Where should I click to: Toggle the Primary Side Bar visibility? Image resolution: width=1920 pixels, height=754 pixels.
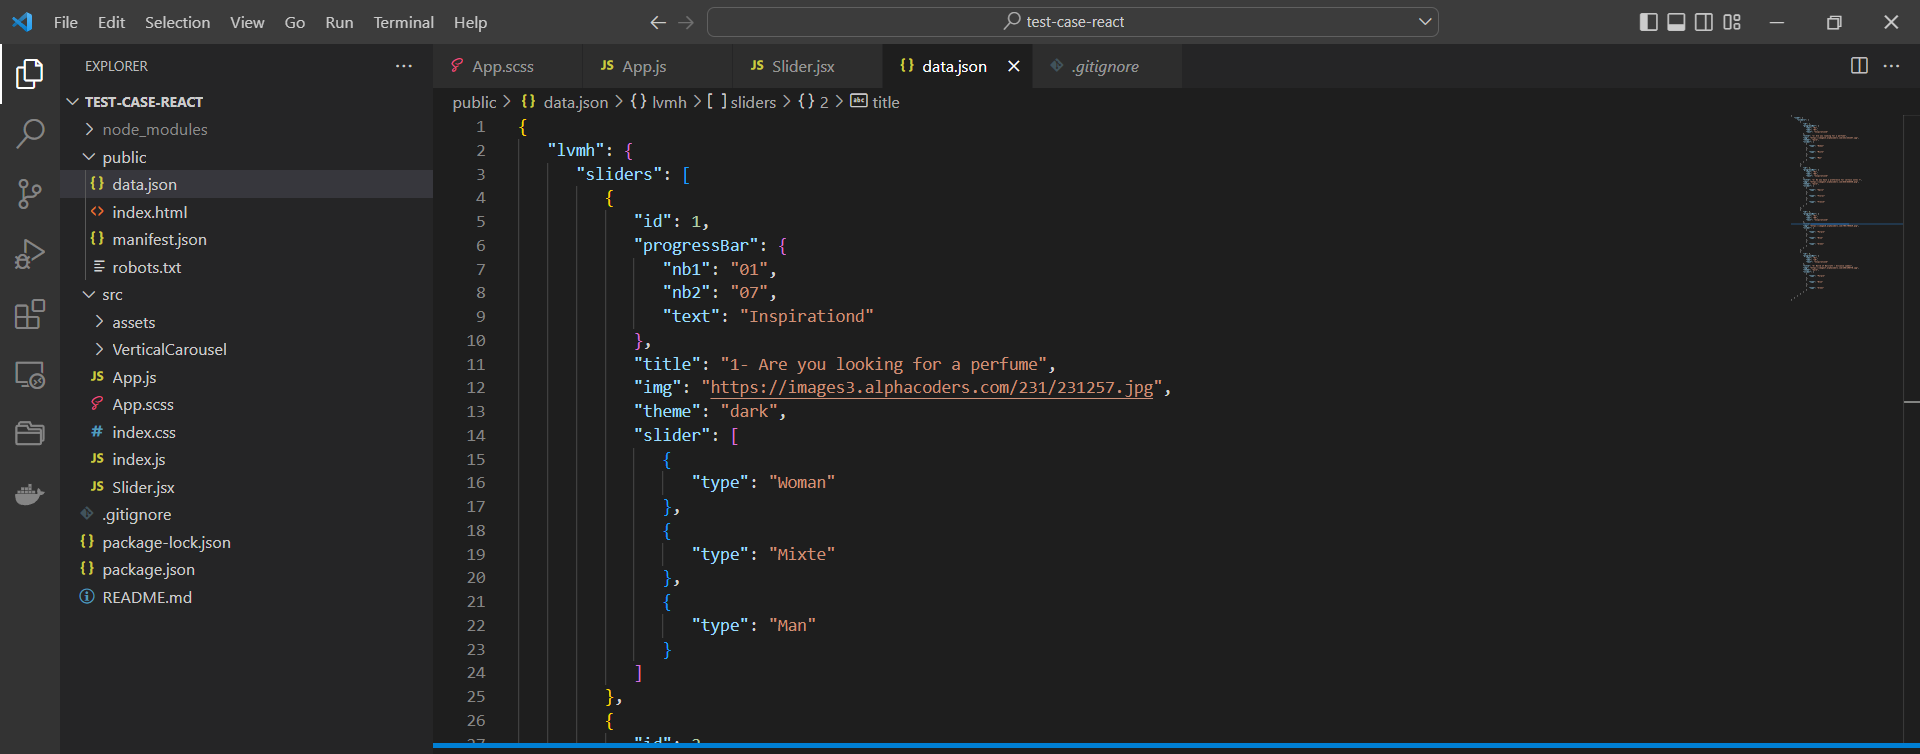1649,22
